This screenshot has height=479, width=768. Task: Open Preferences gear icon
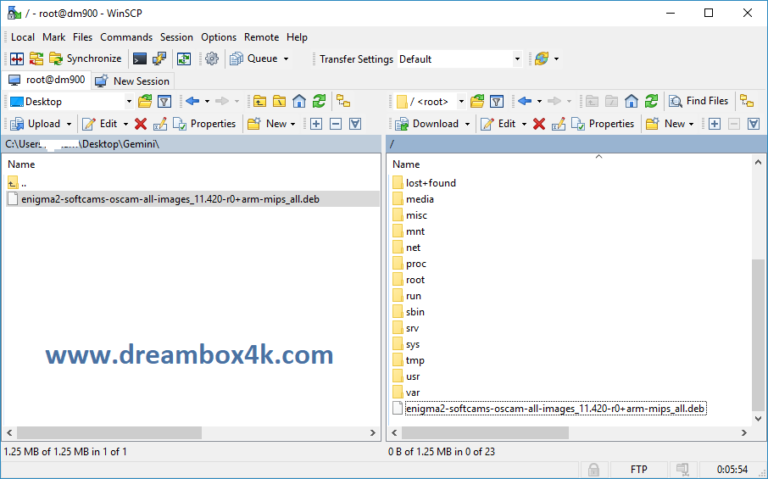[212, 59]
